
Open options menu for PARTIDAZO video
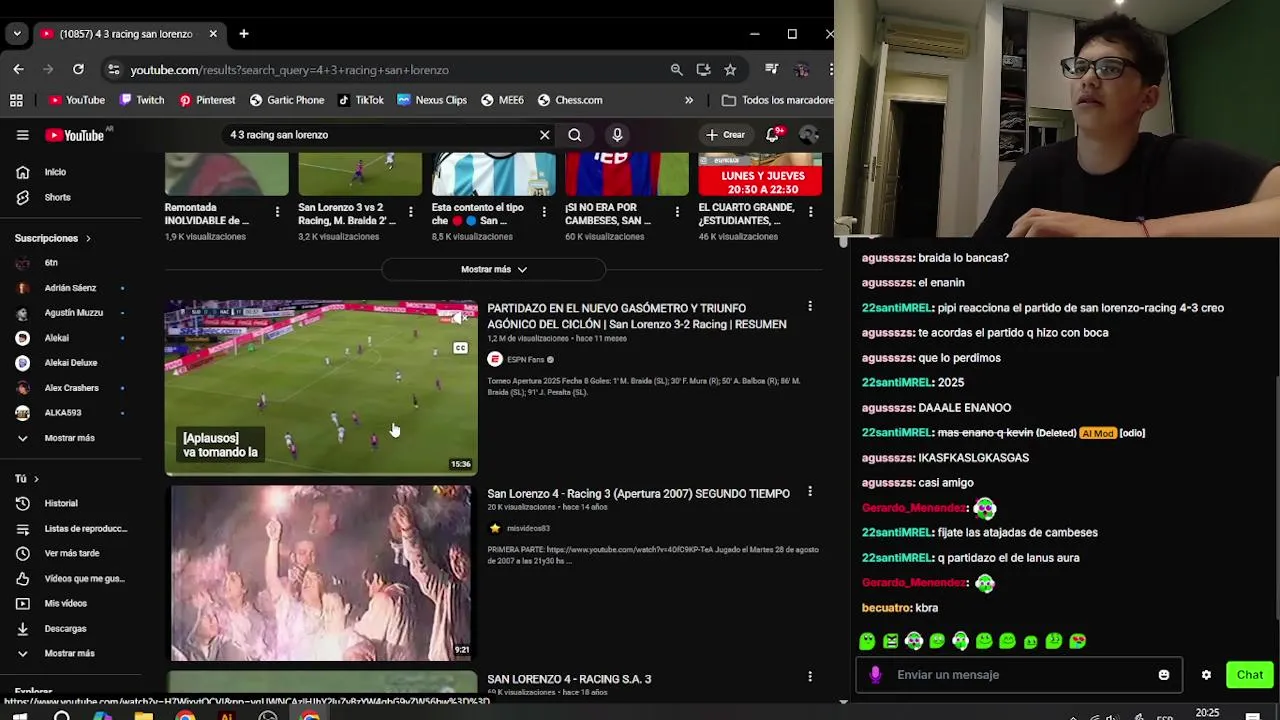[x=810, y=306]
